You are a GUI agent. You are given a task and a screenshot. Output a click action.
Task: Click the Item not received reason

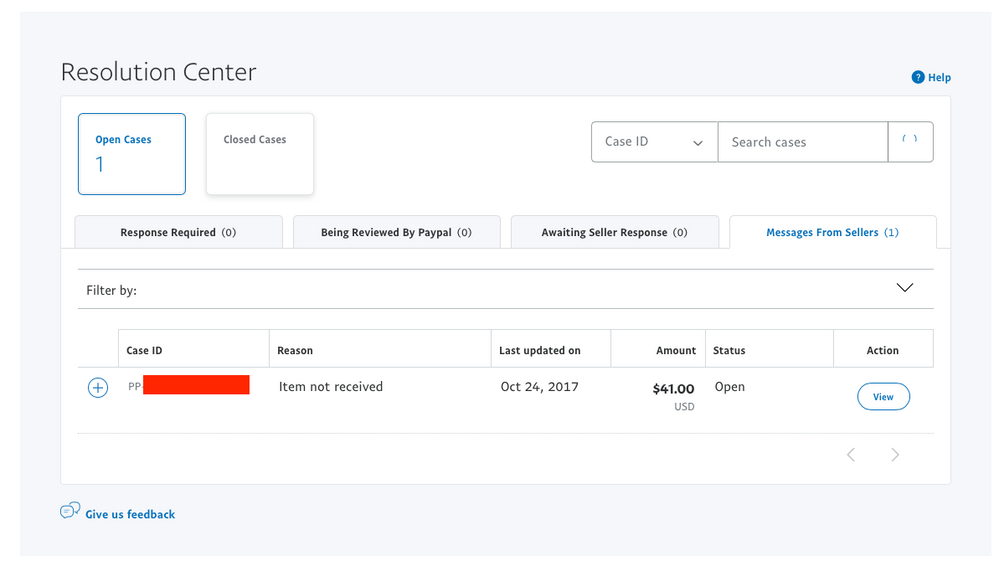pos(331,387)
